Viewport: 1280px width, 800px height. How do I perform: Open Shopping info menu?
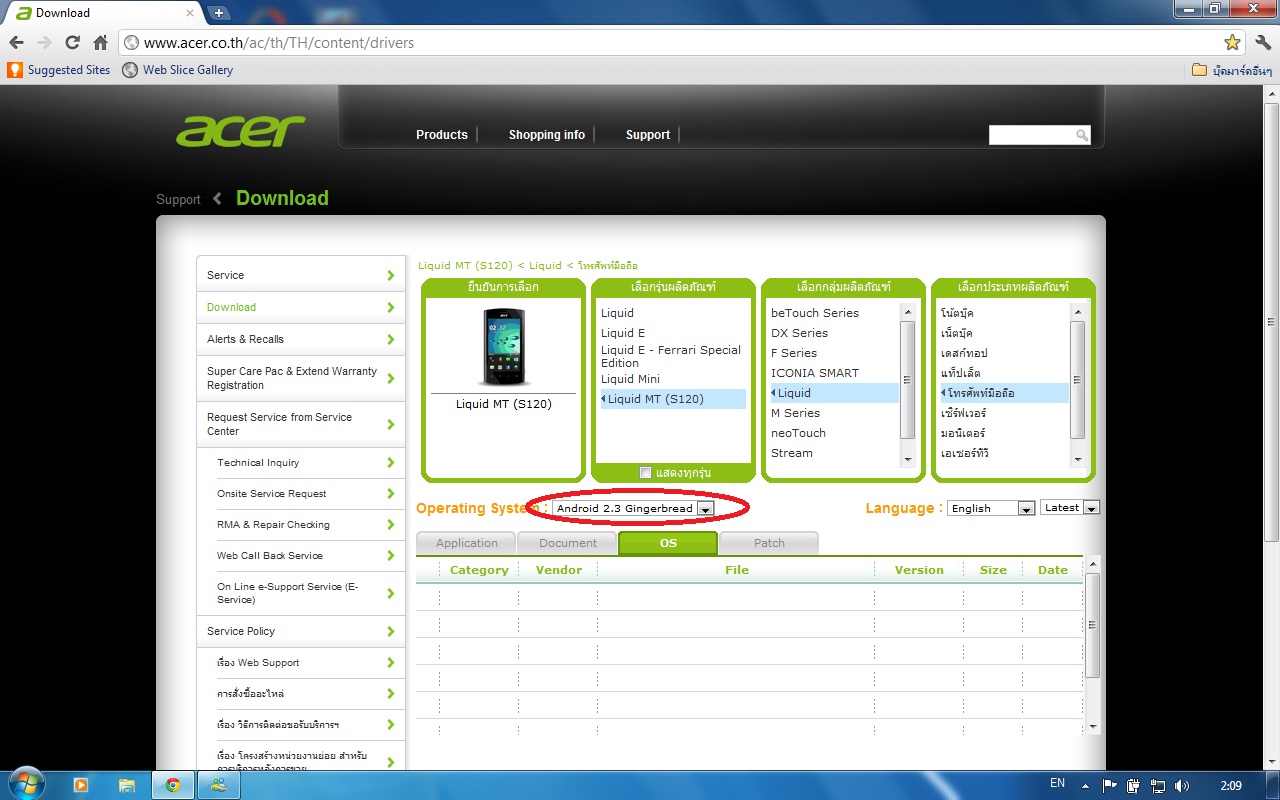click(x=547, y=135)
